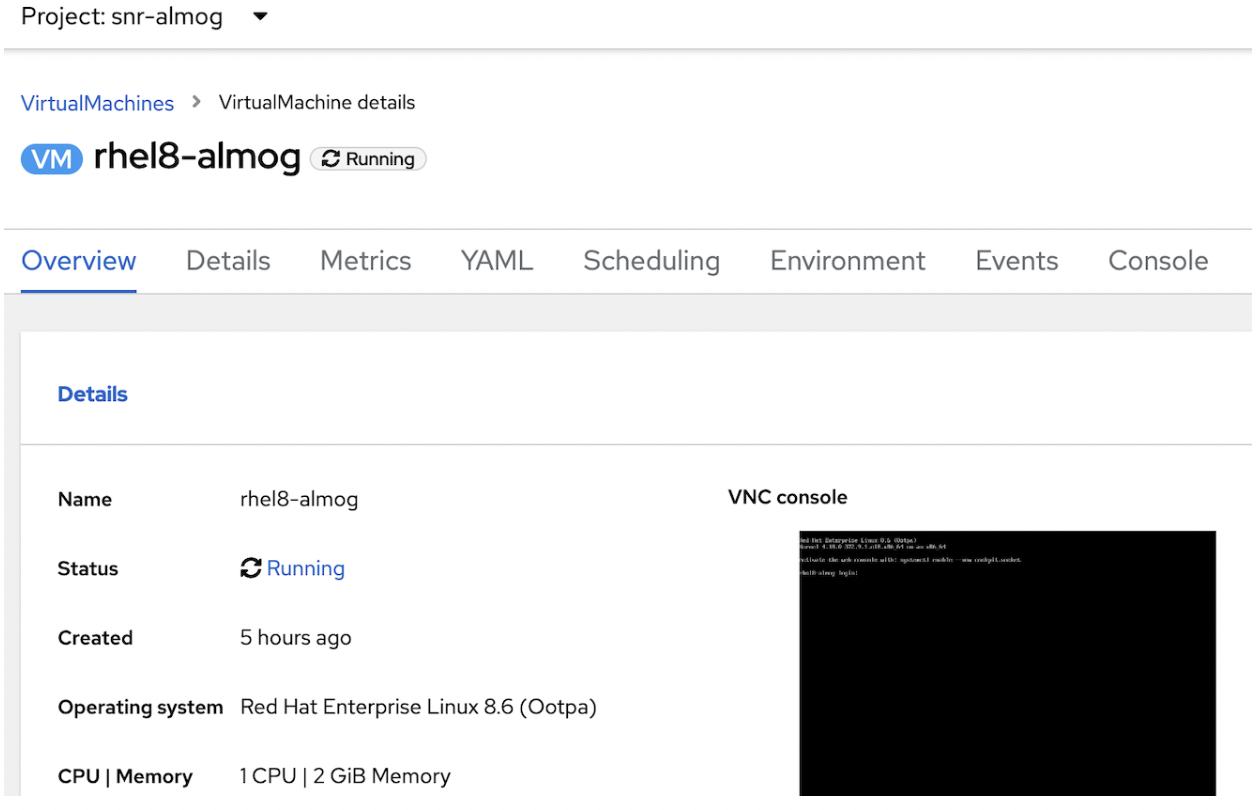The width and height of the screenshot is (1258, 810).
Task: Open the Console tab
Action: tap(1158, 261)
